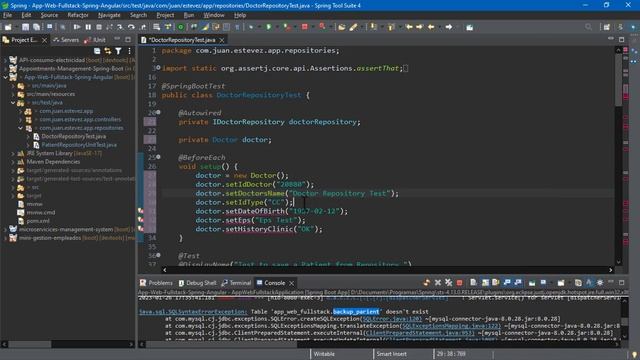The width and height of the screenshot is (640, 360).
Task: Toggle Word Wrap in Console toolbar
Action: click(496, 282)
